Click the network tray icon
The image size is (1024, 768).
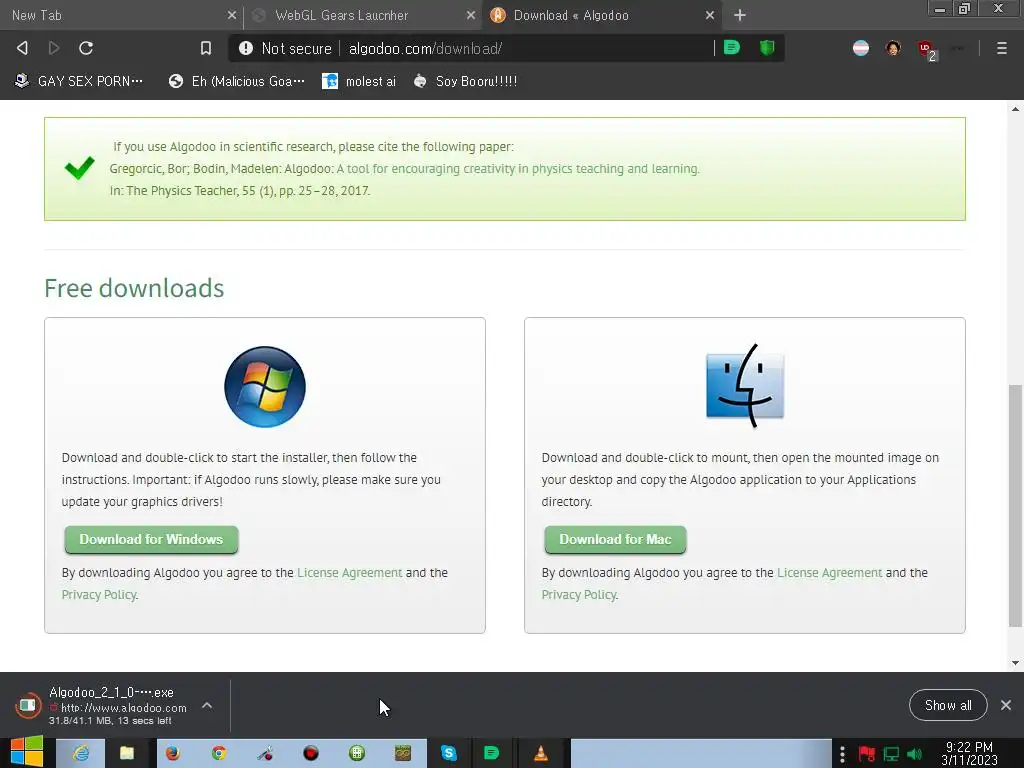pos(891,754)
